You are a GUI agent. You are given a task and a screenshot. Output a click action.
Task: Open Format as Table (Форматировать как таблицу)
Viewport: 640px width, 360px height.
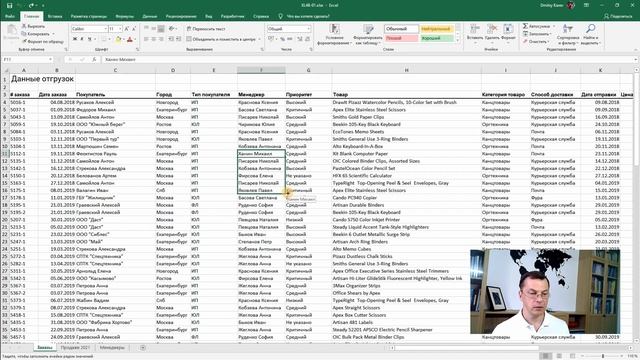click(368, 34)
